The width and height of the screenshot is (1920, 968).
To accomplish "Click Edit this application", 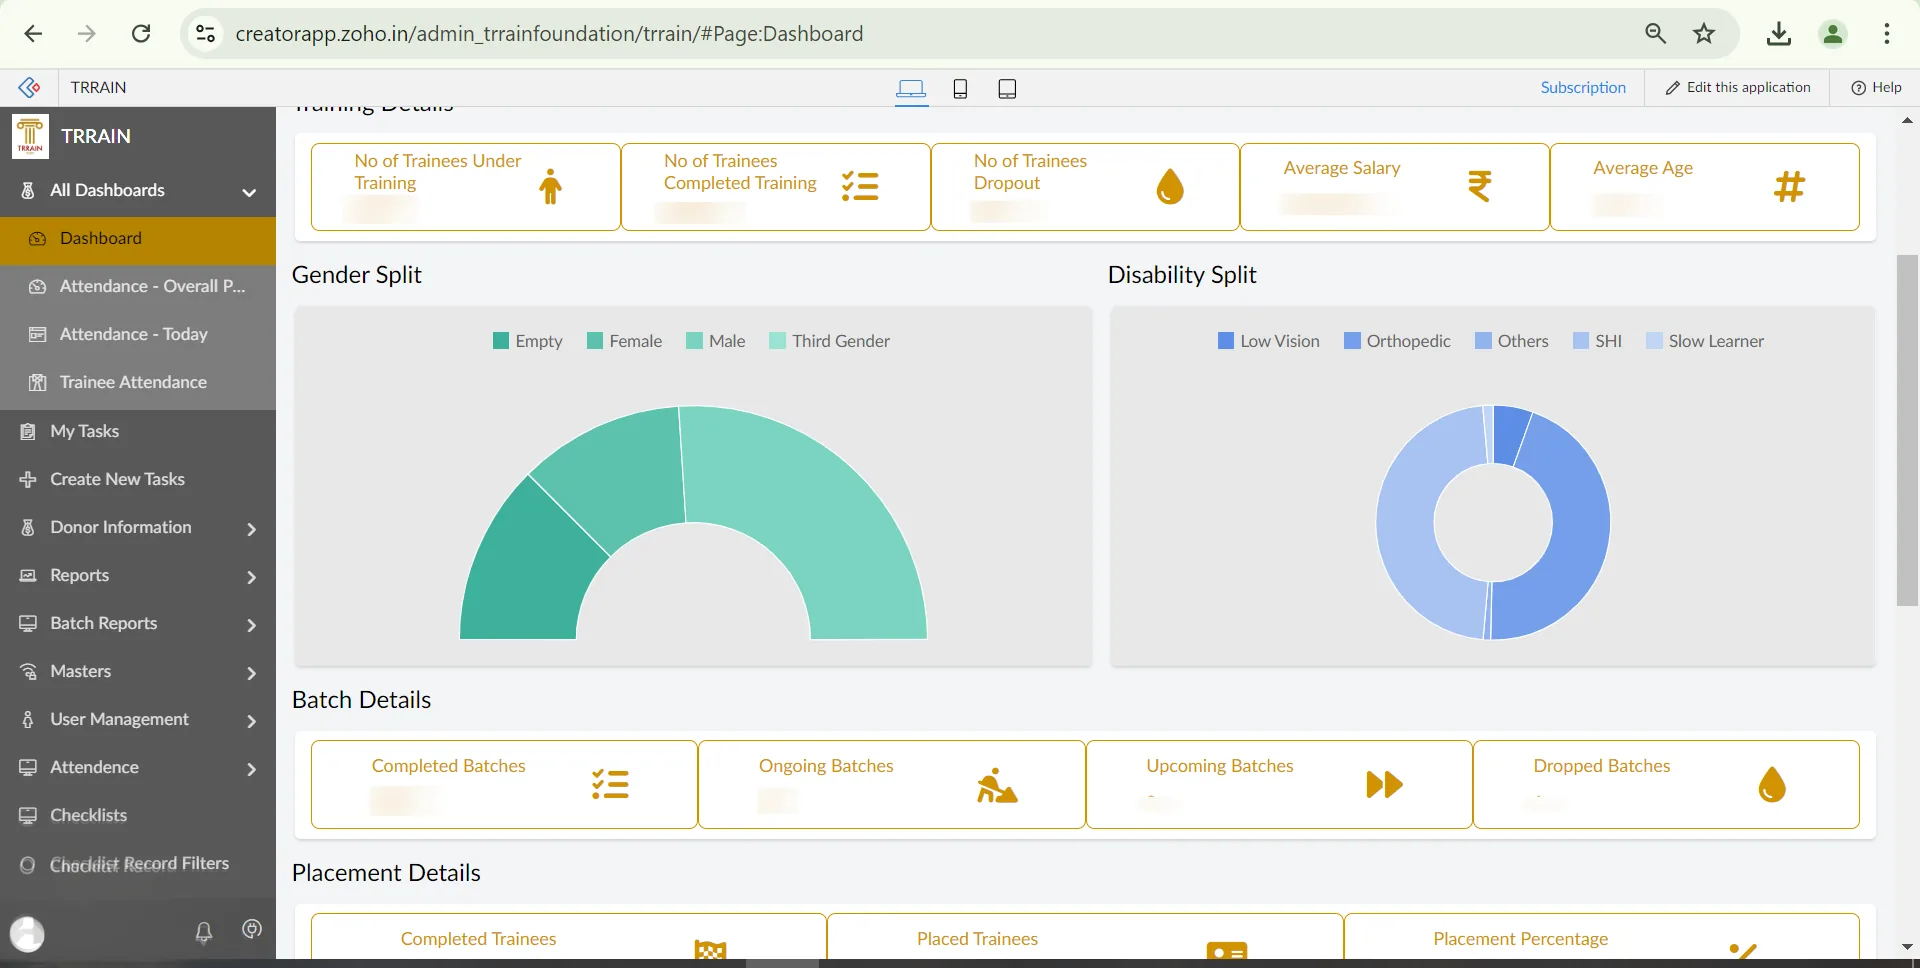I will point(1738,88).
